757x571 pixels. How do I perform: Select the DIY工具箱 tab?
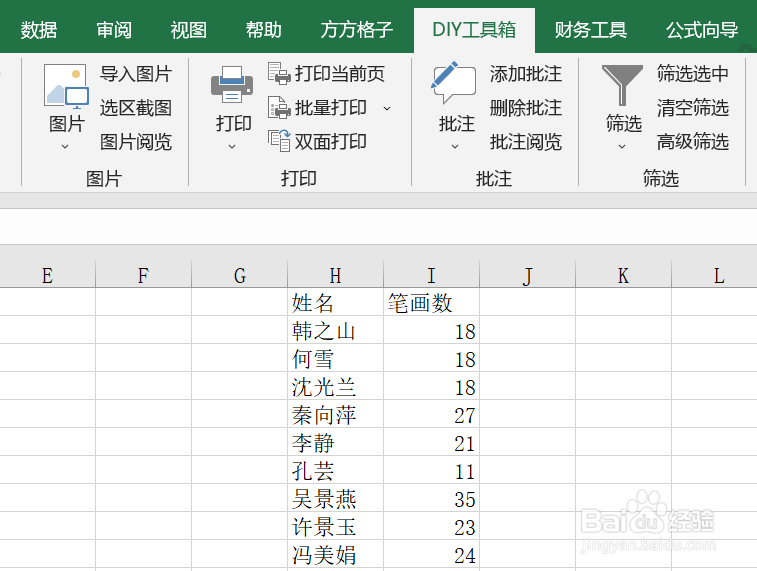(474, 30)
